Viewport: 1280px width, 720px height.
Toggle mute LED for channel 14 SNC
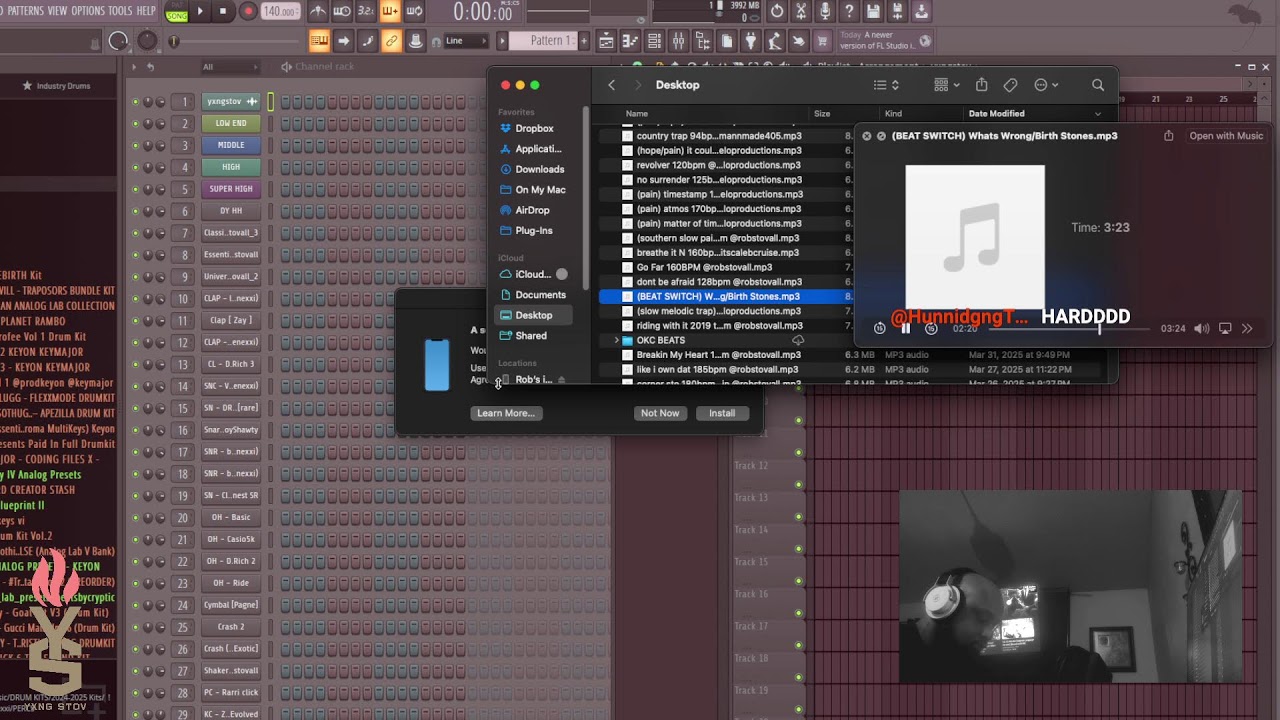(136, 386)
